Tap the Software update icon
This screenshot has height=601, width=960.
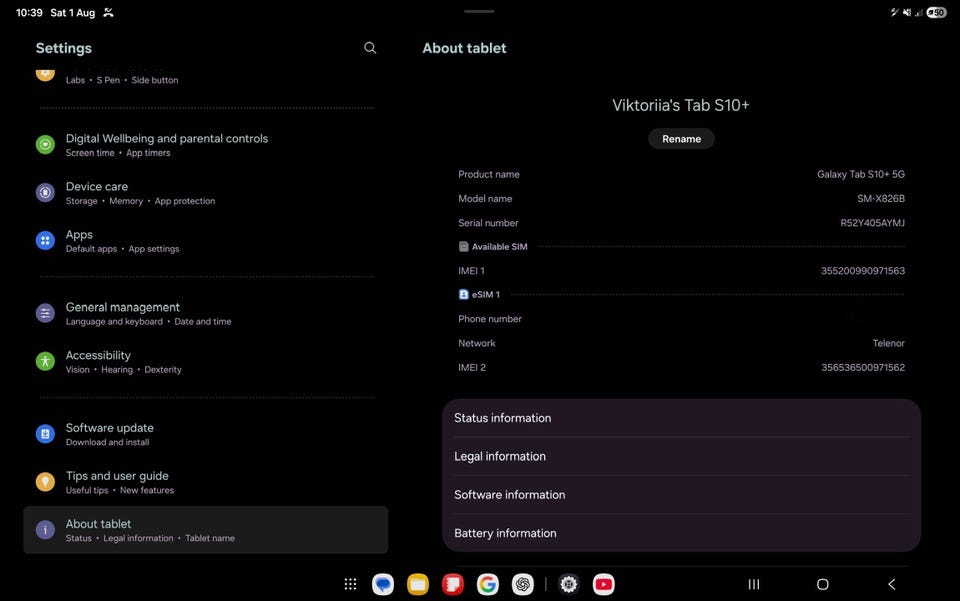coord(45,434)
